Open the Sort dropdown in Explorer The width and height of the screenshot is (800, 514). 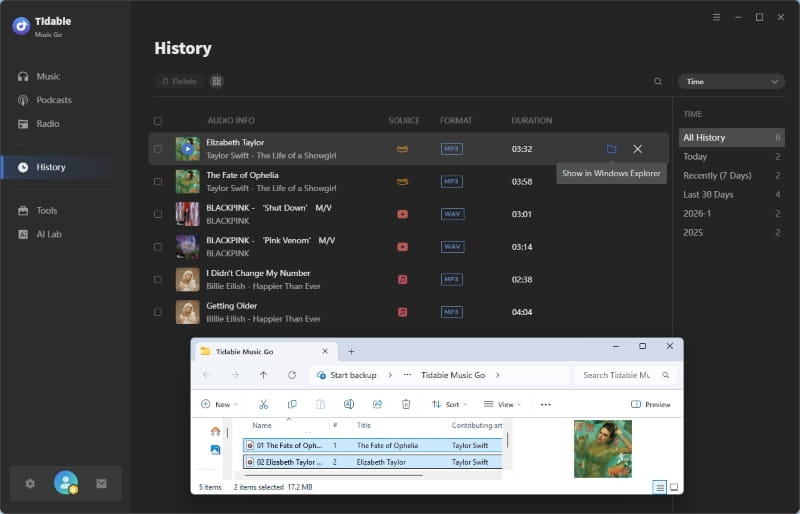tap(446, 404)
